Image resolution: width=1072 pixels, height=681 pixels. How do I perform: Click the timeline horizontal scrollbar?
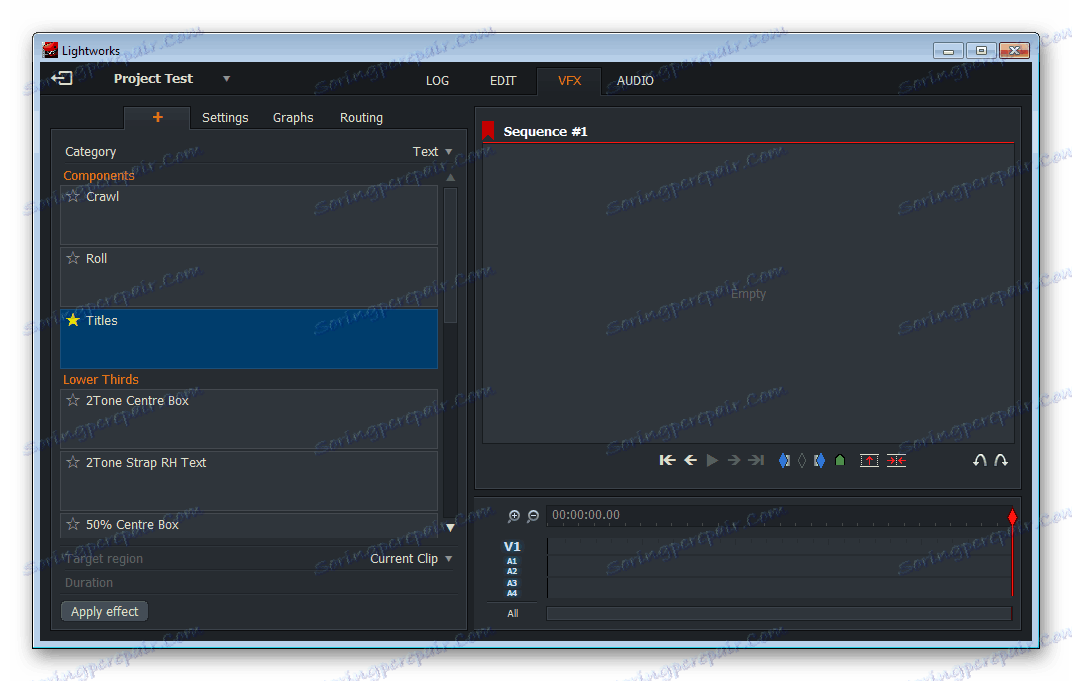pos(779,613)
